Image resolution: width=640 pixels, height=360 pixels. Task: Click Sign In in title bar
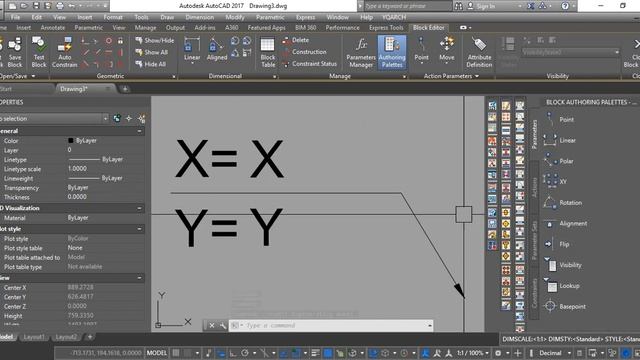point(486,6)
